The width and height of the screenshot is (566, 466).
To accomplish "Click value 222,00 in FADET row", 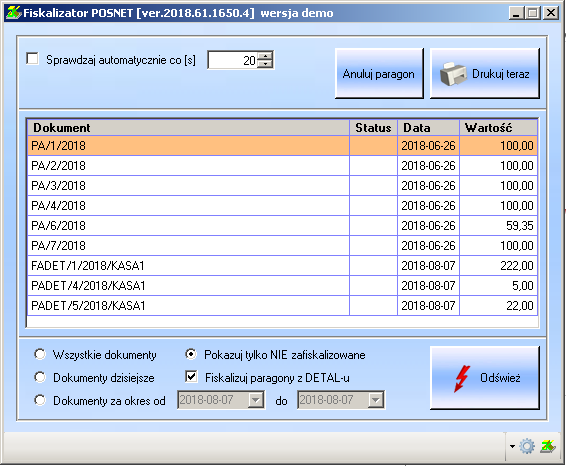I will (517, 266).
